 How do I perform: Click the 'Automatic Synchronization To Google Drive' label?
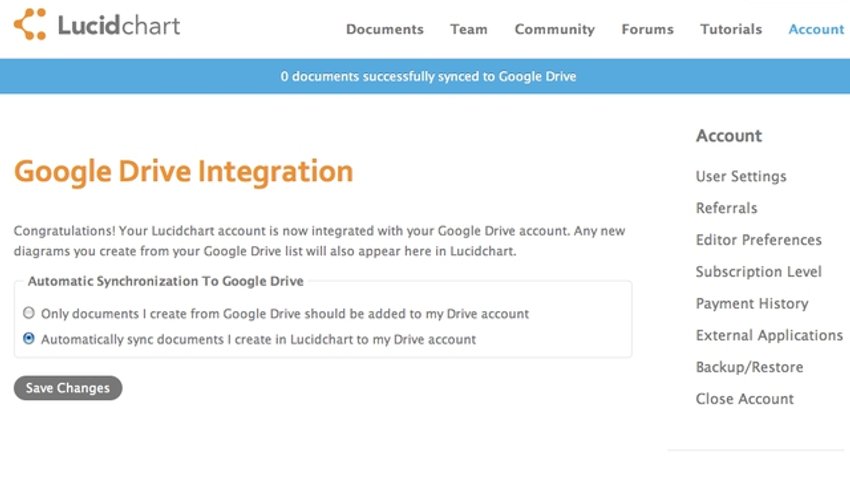pyautogui.click(x=166, y=281)
